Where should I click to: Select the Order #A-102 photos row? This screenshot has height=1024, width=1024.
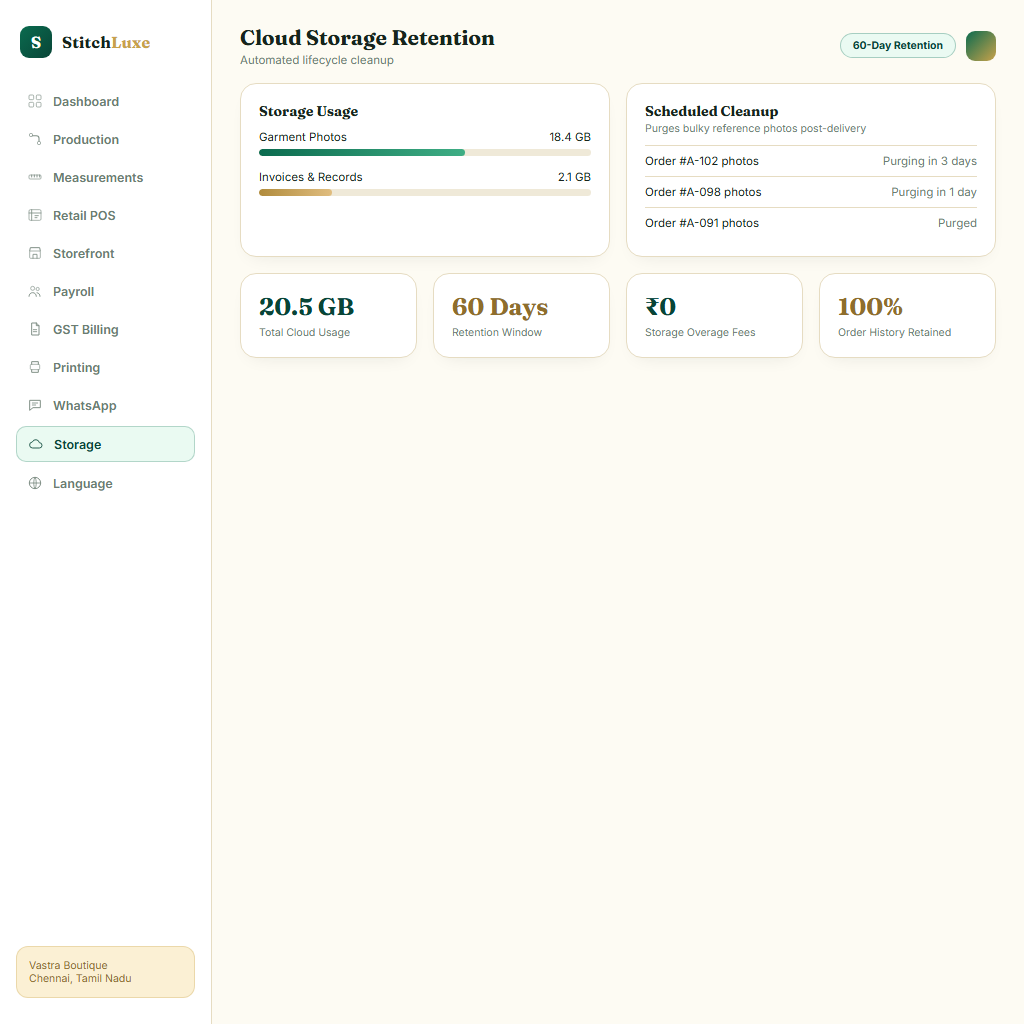[x=810, y=161]
